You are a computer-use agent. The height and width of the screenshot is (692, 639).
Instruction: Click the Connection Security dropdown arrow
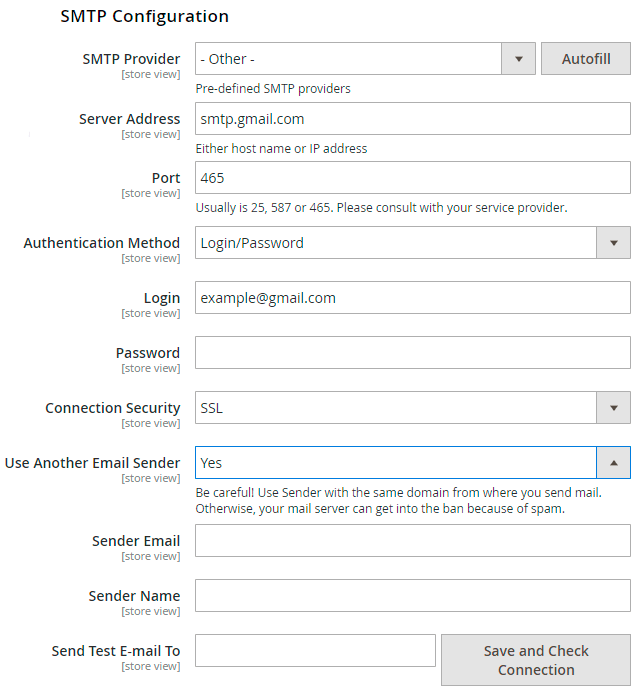[613, 407]
